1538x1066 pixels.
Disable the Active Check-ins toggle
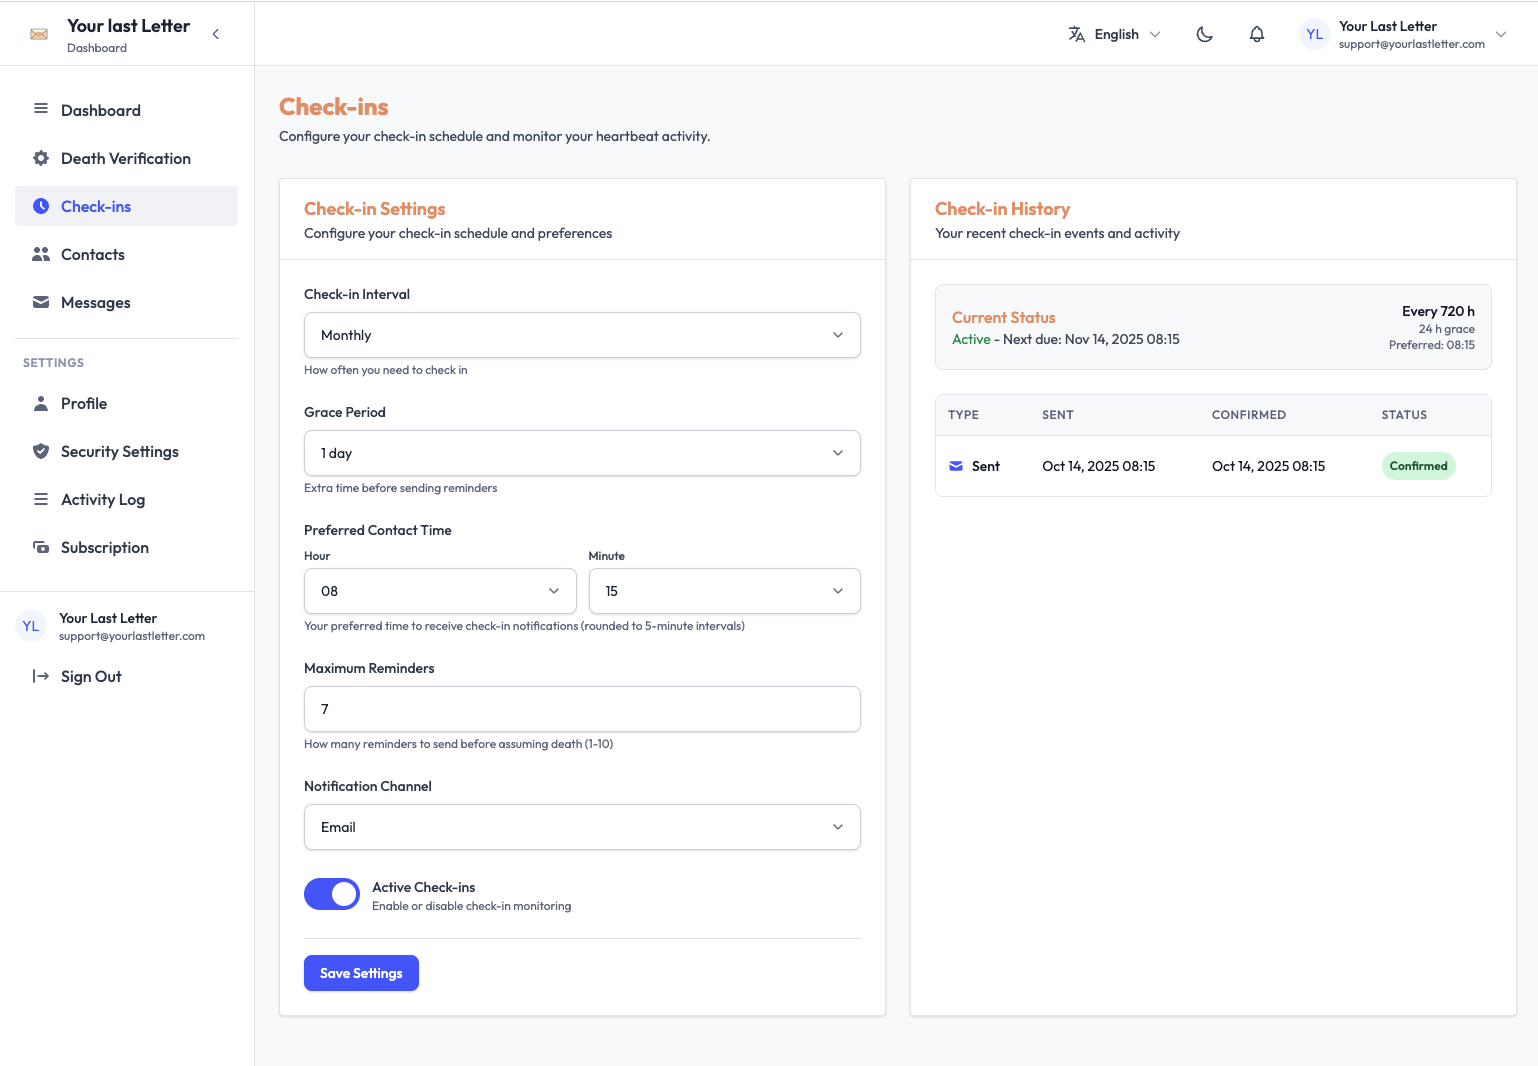pyautogui.click(x=332, y=894)
